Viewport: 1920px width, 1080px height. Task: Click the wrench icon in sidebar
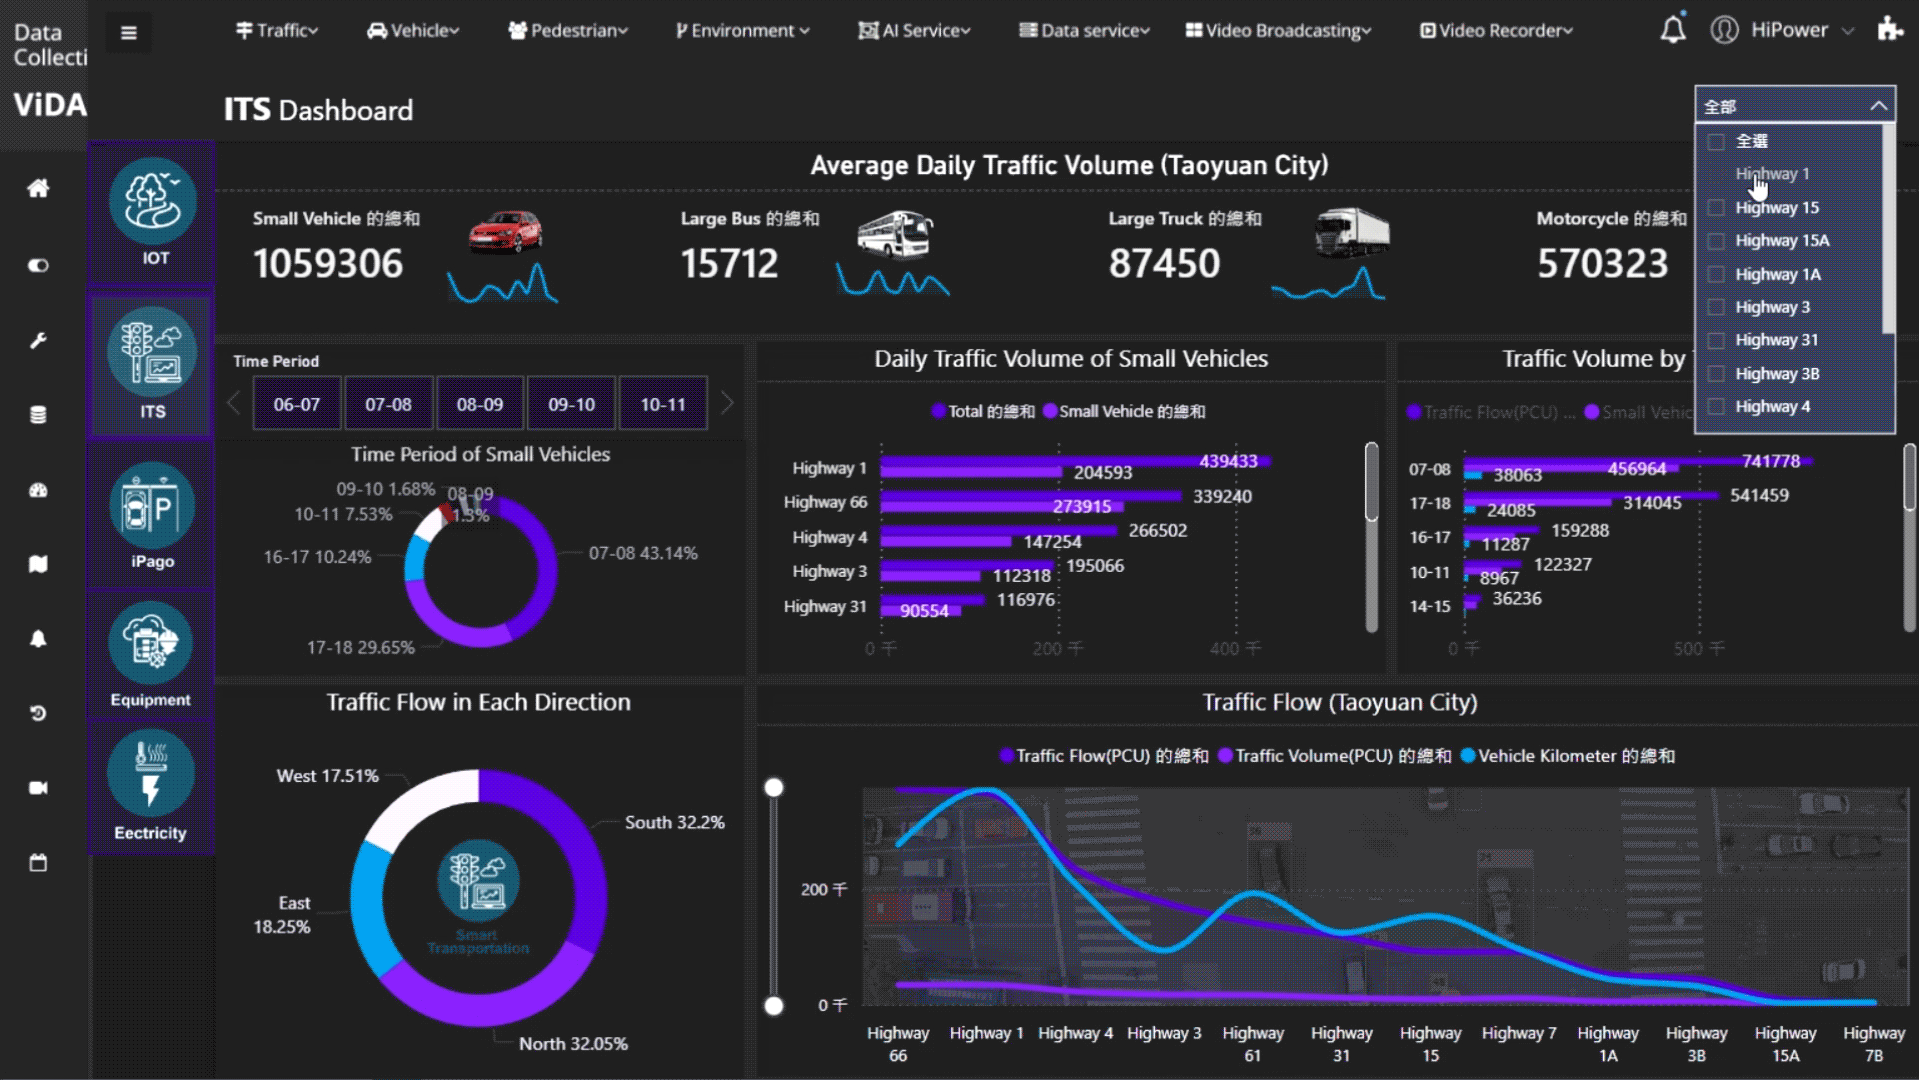pos(38,340)
